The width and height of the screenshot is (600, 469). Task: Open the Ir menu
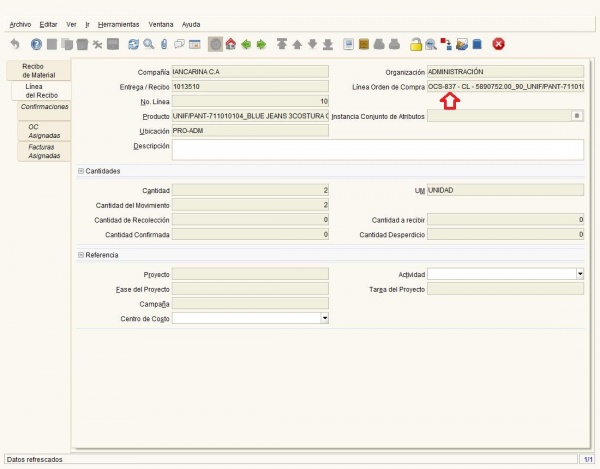[x=87, y=24]
